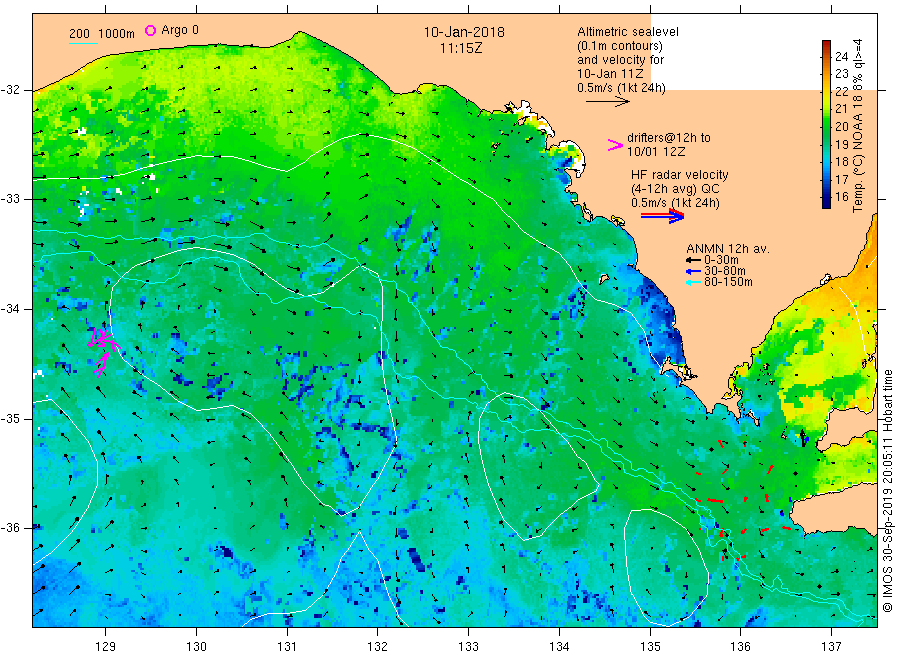900x660 pixels.
Task: Click the magenta drifters arrowhead legend symbol
Action: [615, 145]
